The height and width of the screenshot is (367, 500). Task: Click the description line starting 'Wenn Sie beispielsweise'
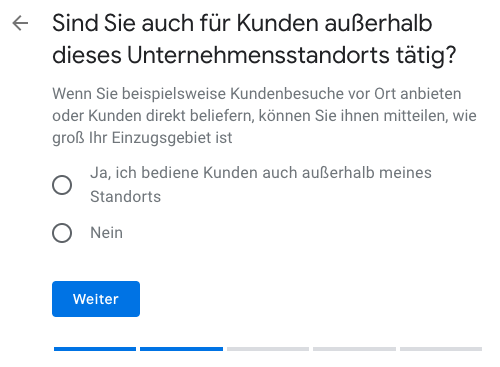point(257,94)
